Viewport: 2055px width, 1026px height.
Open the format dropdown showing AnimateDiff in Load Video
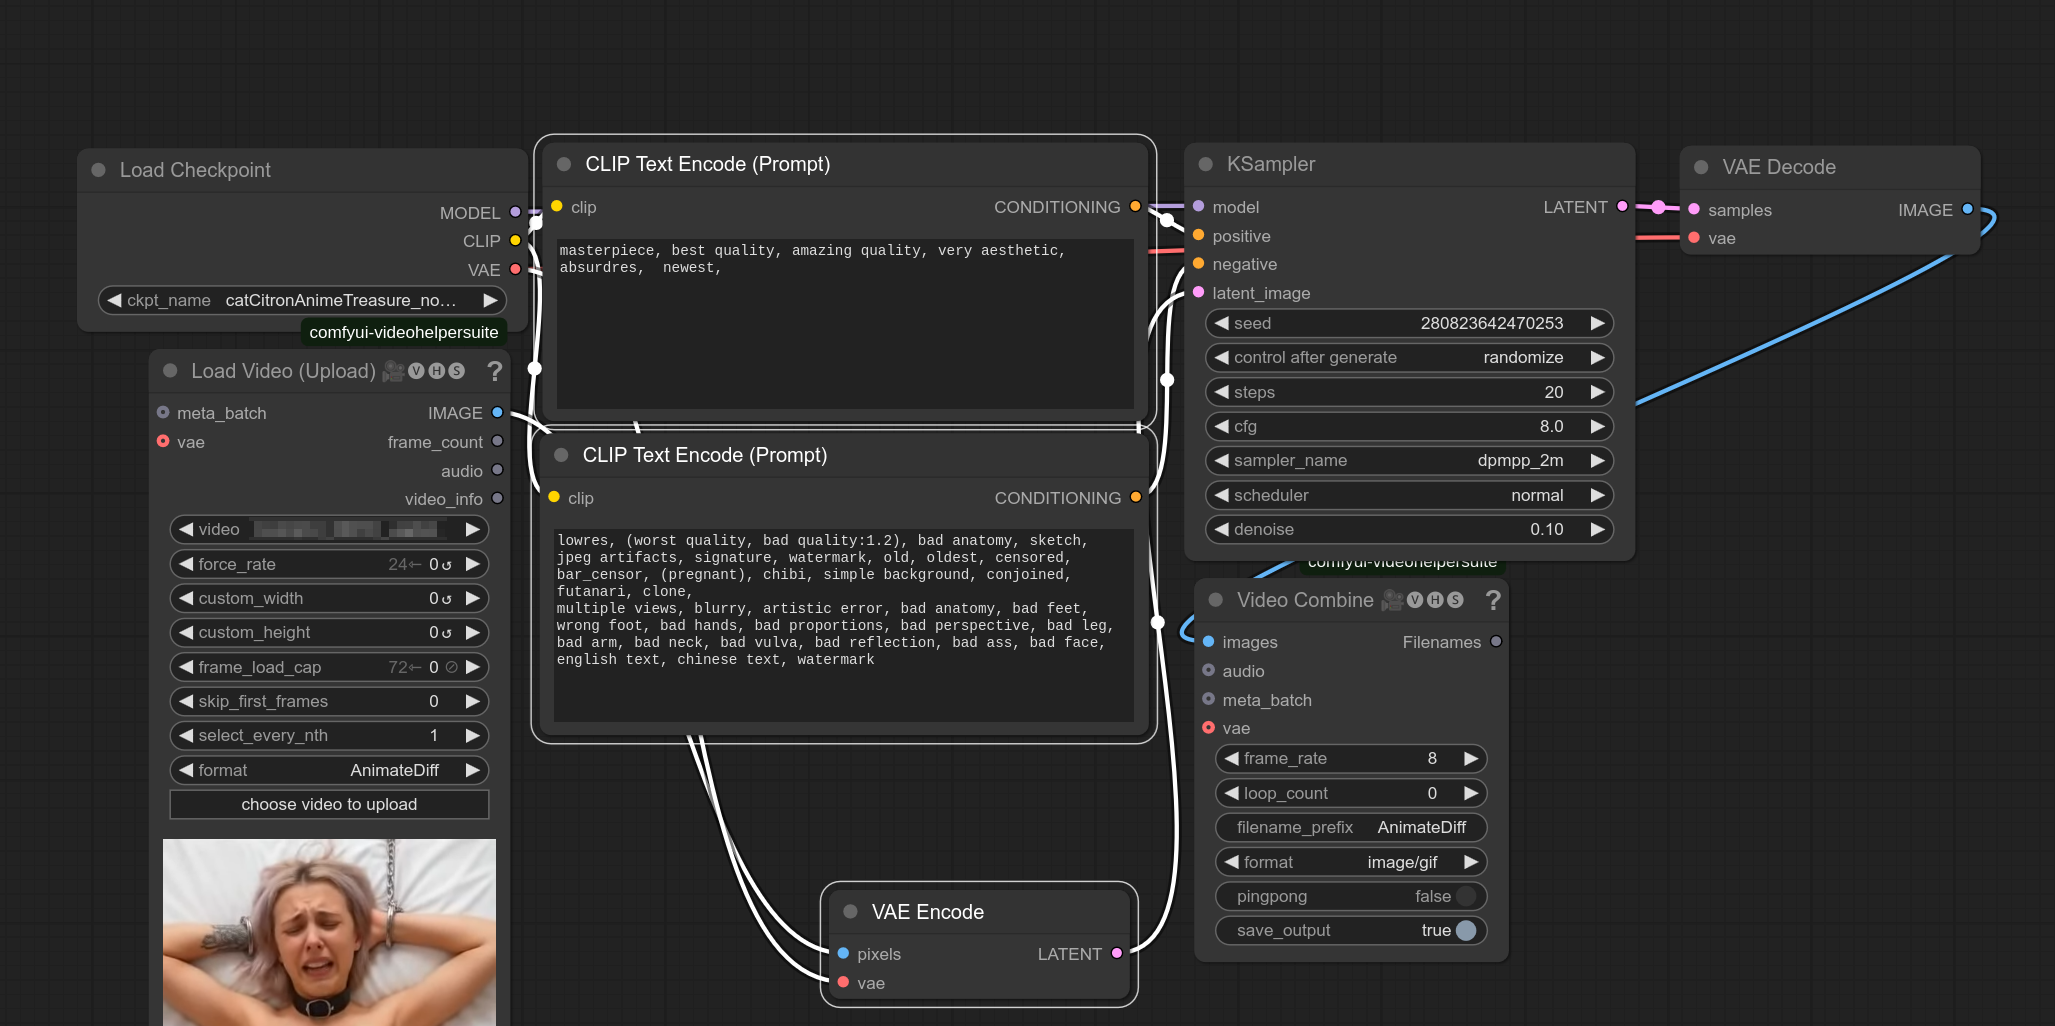point(329,770)
